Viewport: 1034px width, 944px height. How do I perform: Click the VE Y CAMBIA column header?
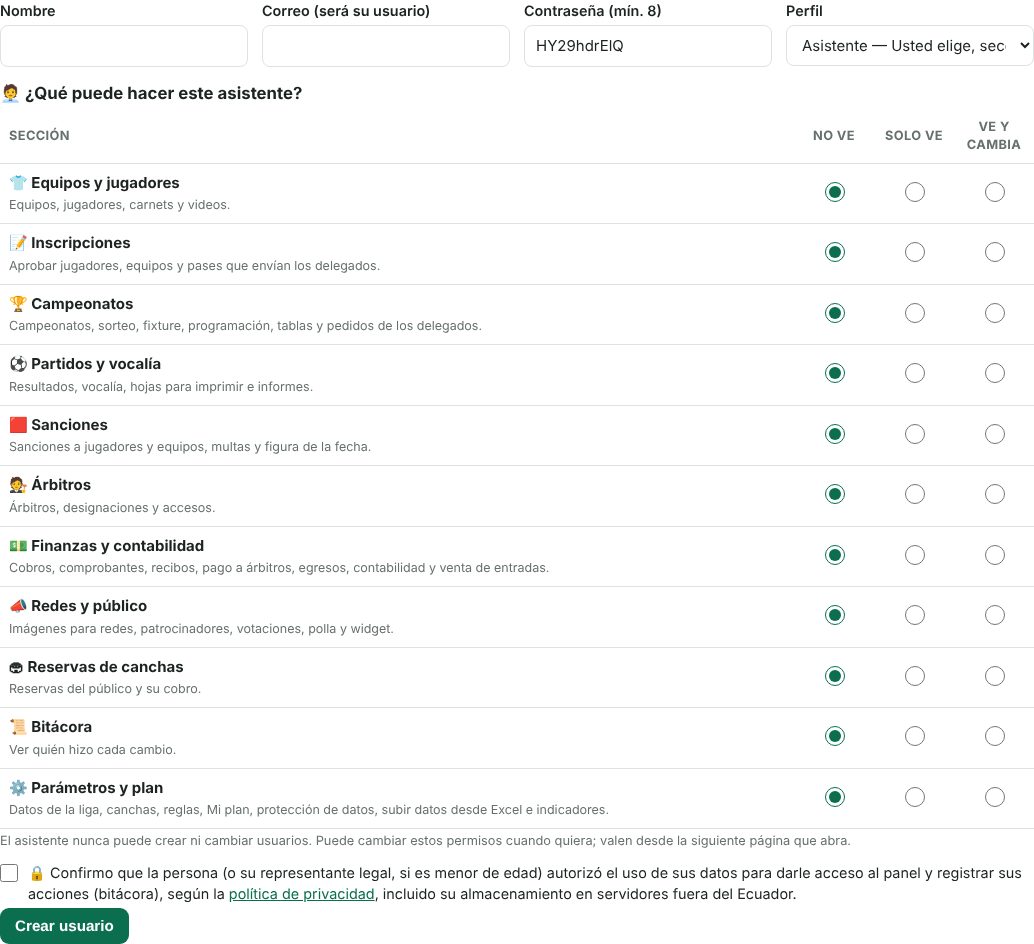tap(994, 135)
